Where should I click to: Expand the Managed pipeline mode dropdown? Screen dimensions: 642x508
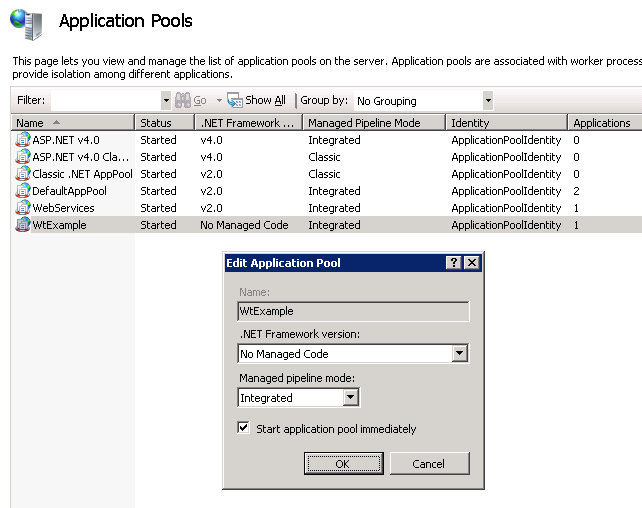click(350, 398)
